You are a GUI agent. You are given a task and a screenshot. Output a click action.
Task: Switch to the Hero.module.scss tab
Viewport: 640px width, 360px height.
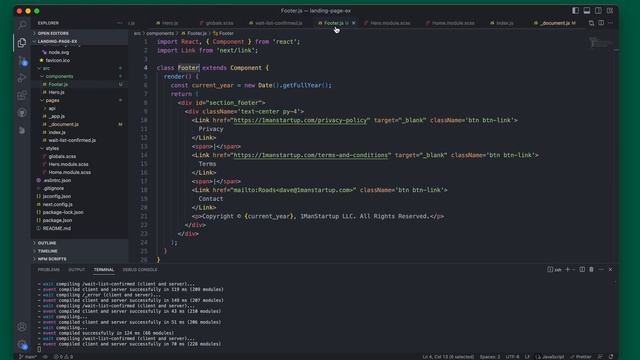pos(387,23)
